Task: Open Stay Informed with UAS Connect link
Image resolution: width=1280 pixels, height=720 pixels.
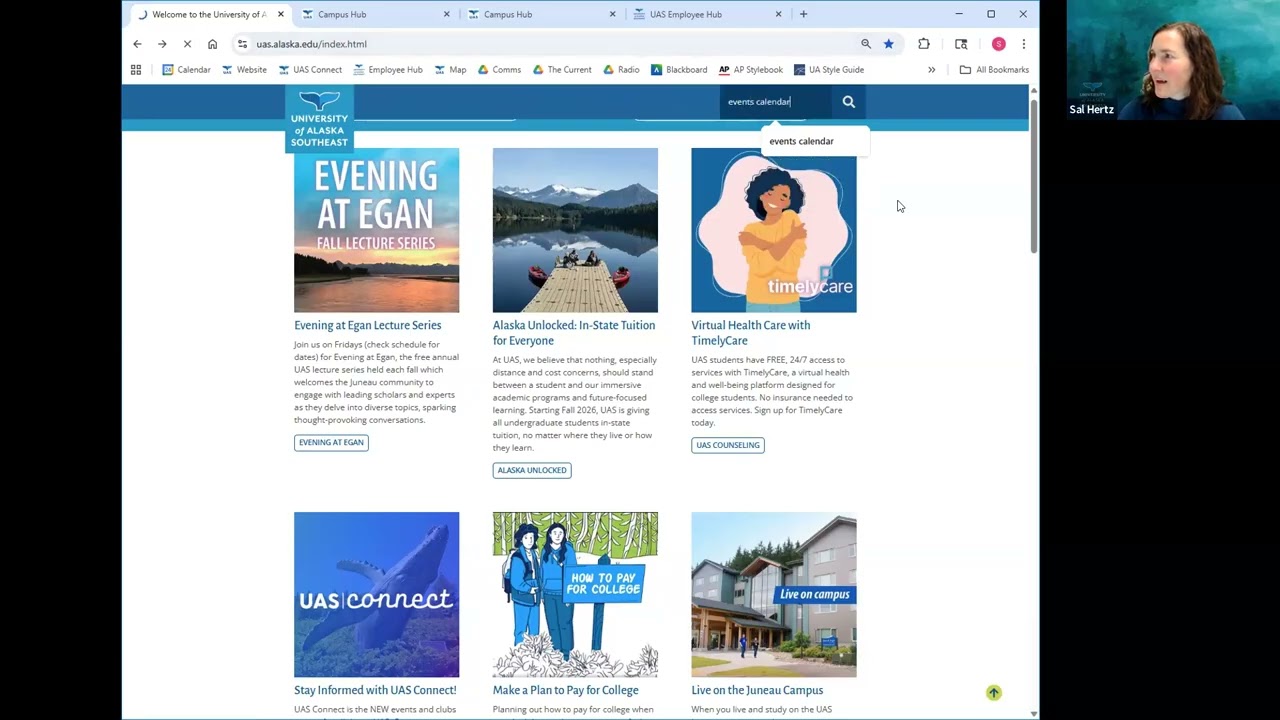Action: (x=375, y=690)
